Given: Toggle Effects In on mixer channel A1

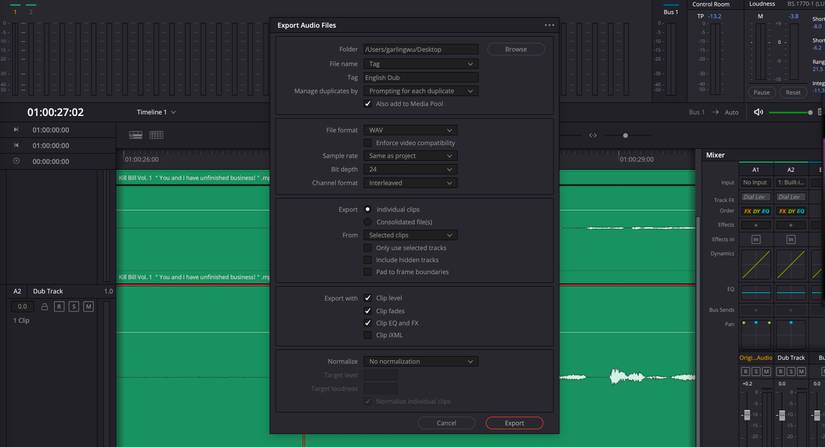Looking at the screenshot, I should (x=756, y=239).
